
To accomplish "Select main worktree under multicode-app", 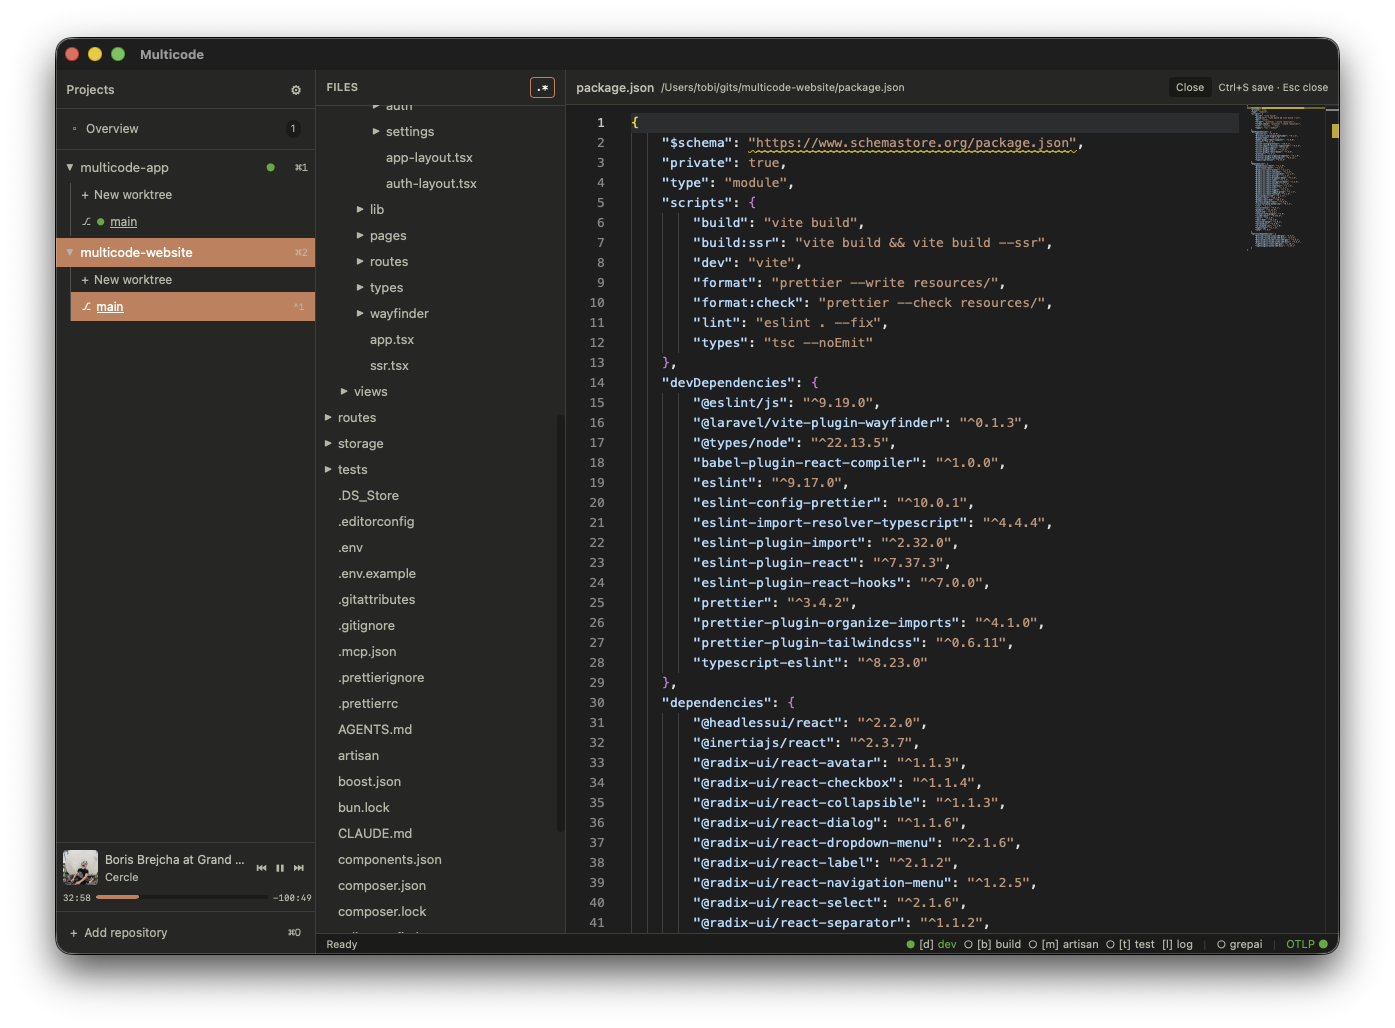I will click(x=123, y=222).
